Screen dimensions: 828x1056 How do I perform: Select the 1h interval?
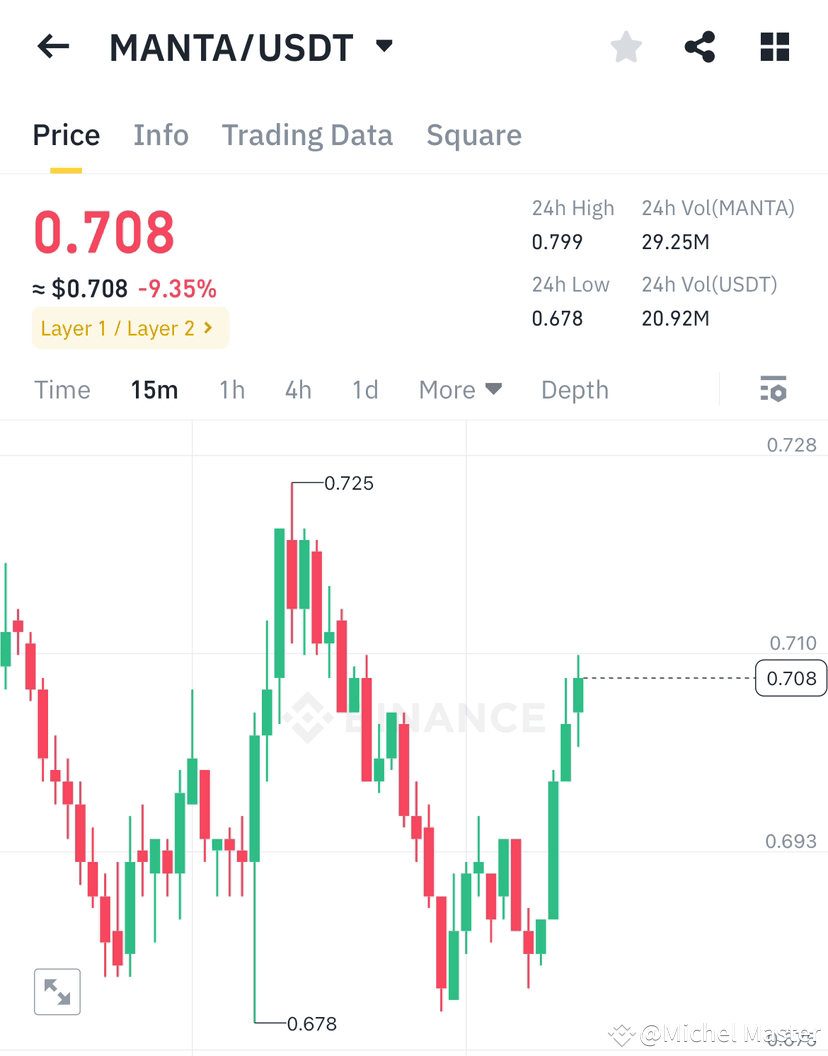click(x=232, y=390)
